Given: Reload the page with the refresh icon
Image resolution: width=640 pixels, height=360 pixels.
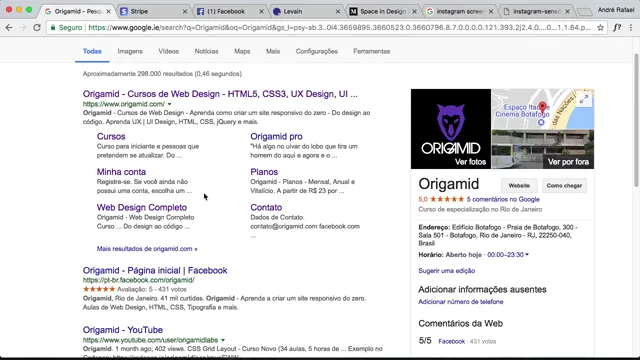Looking at the screenshot, I should (37, 28).
